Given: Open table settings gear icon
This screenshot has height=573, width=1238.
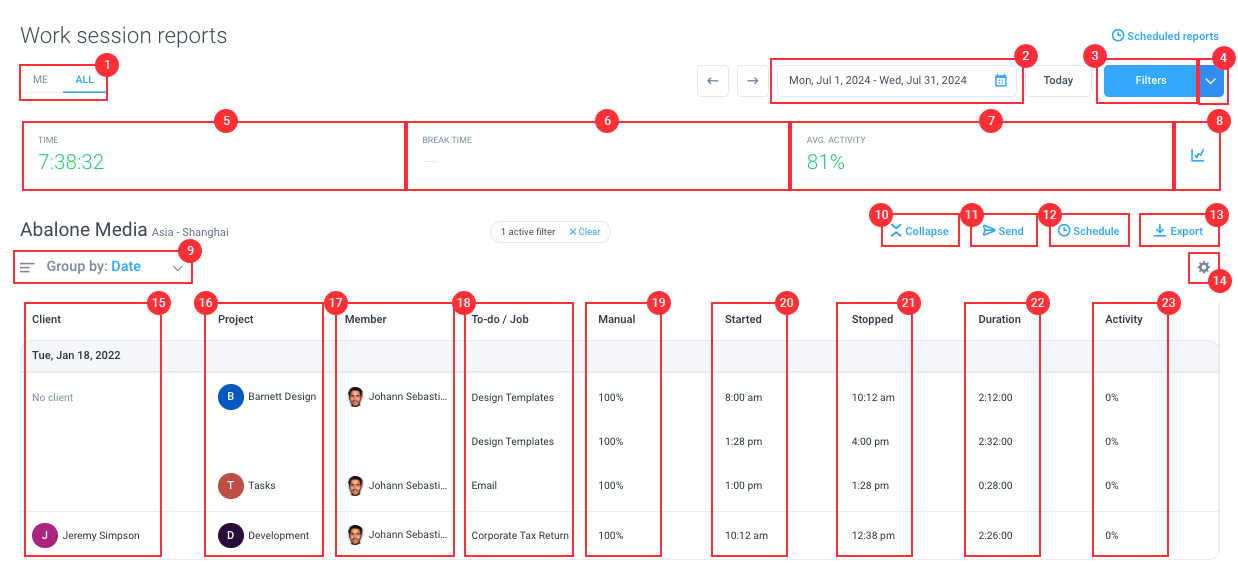Looking at the screenshot, I should coord(1204,267).
